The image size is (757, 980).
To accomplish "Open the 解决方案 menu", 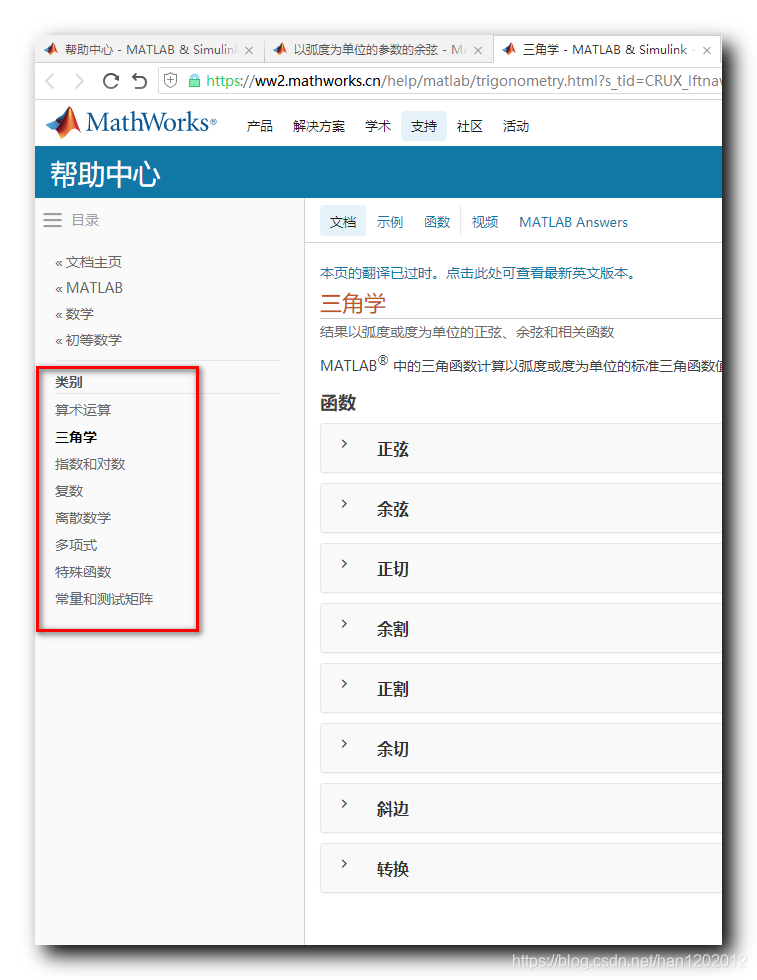I will pos(319,126).
